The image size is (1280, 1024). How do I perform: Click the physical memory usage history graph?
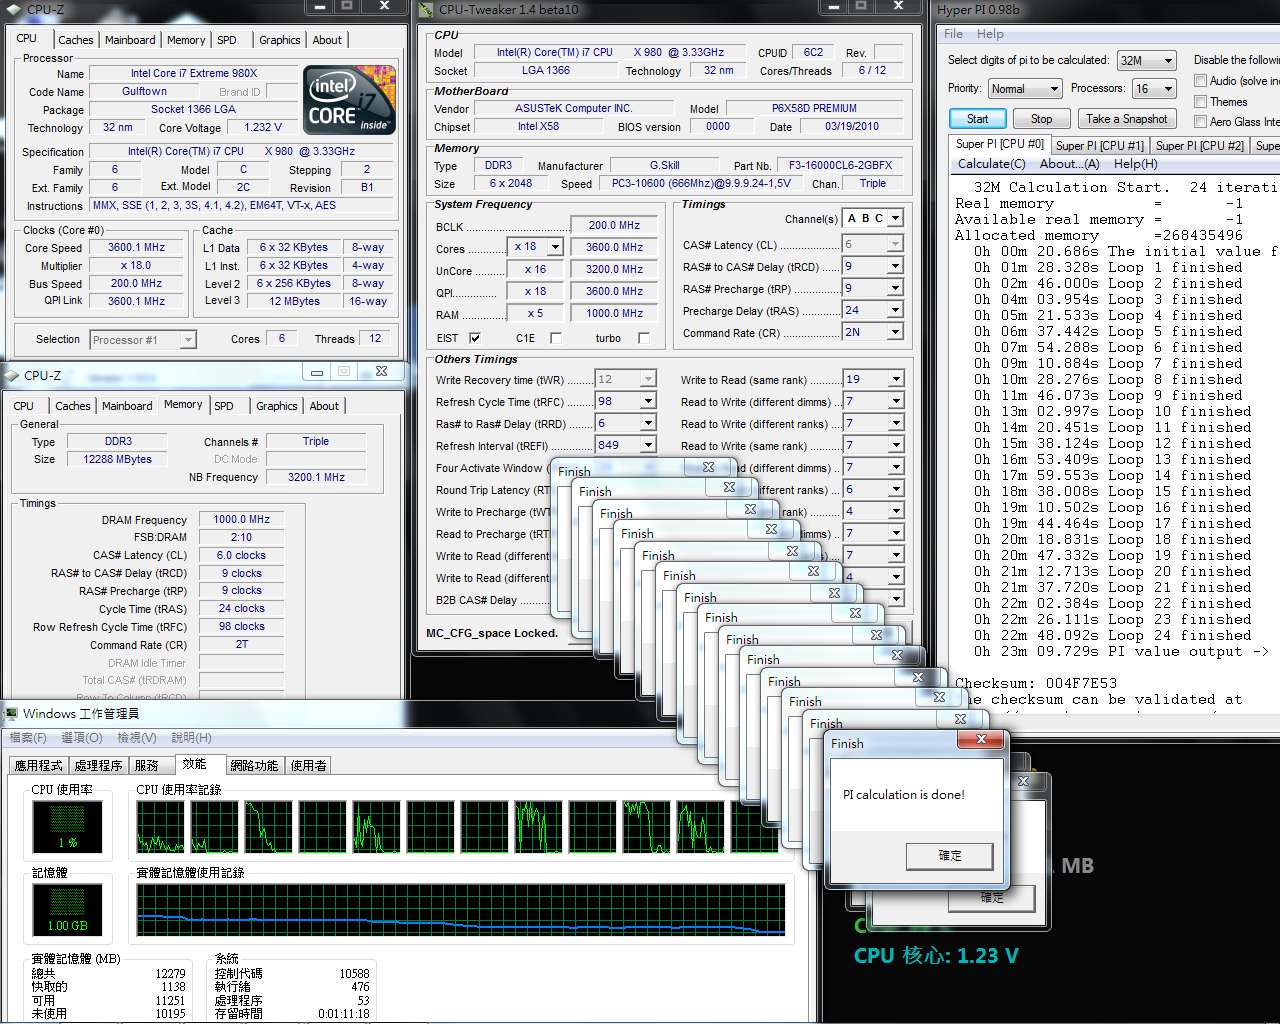(461, 909)
